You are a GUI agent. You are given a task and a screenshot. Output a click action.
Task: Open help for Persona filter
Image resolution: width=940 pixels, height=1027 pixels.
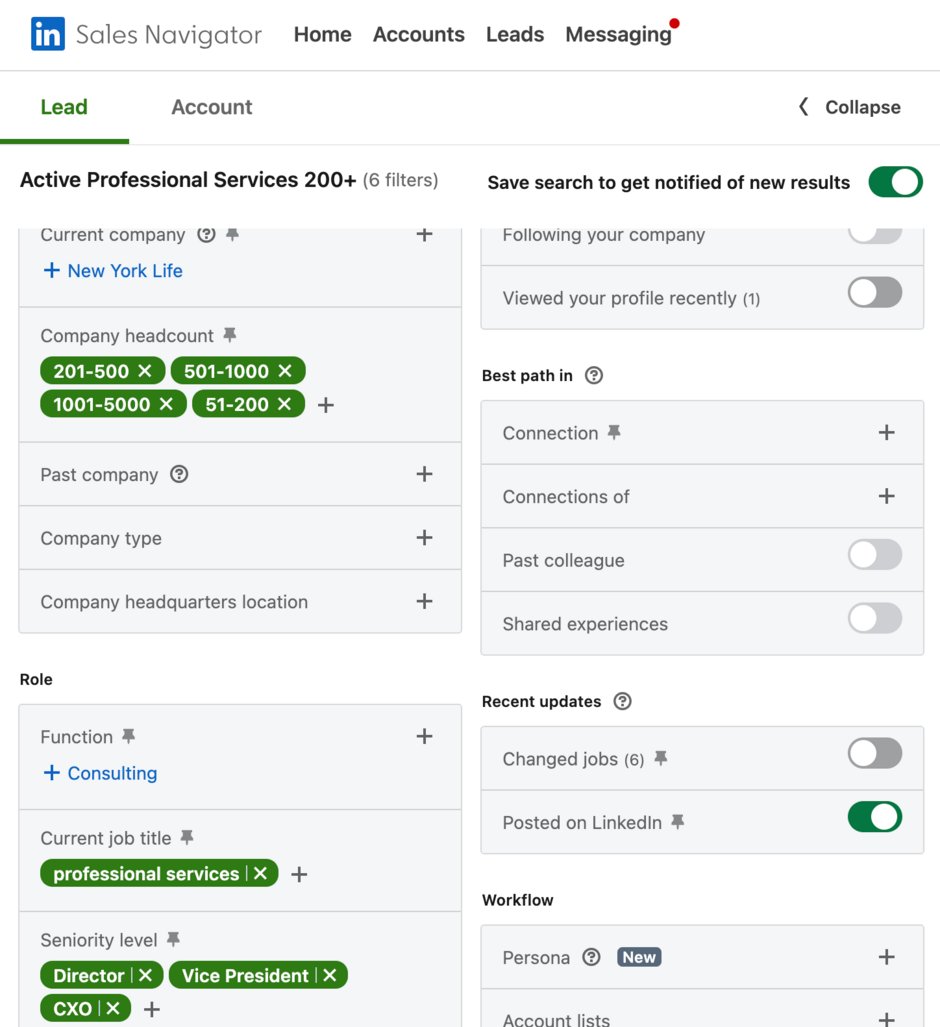tap(592, 958)
